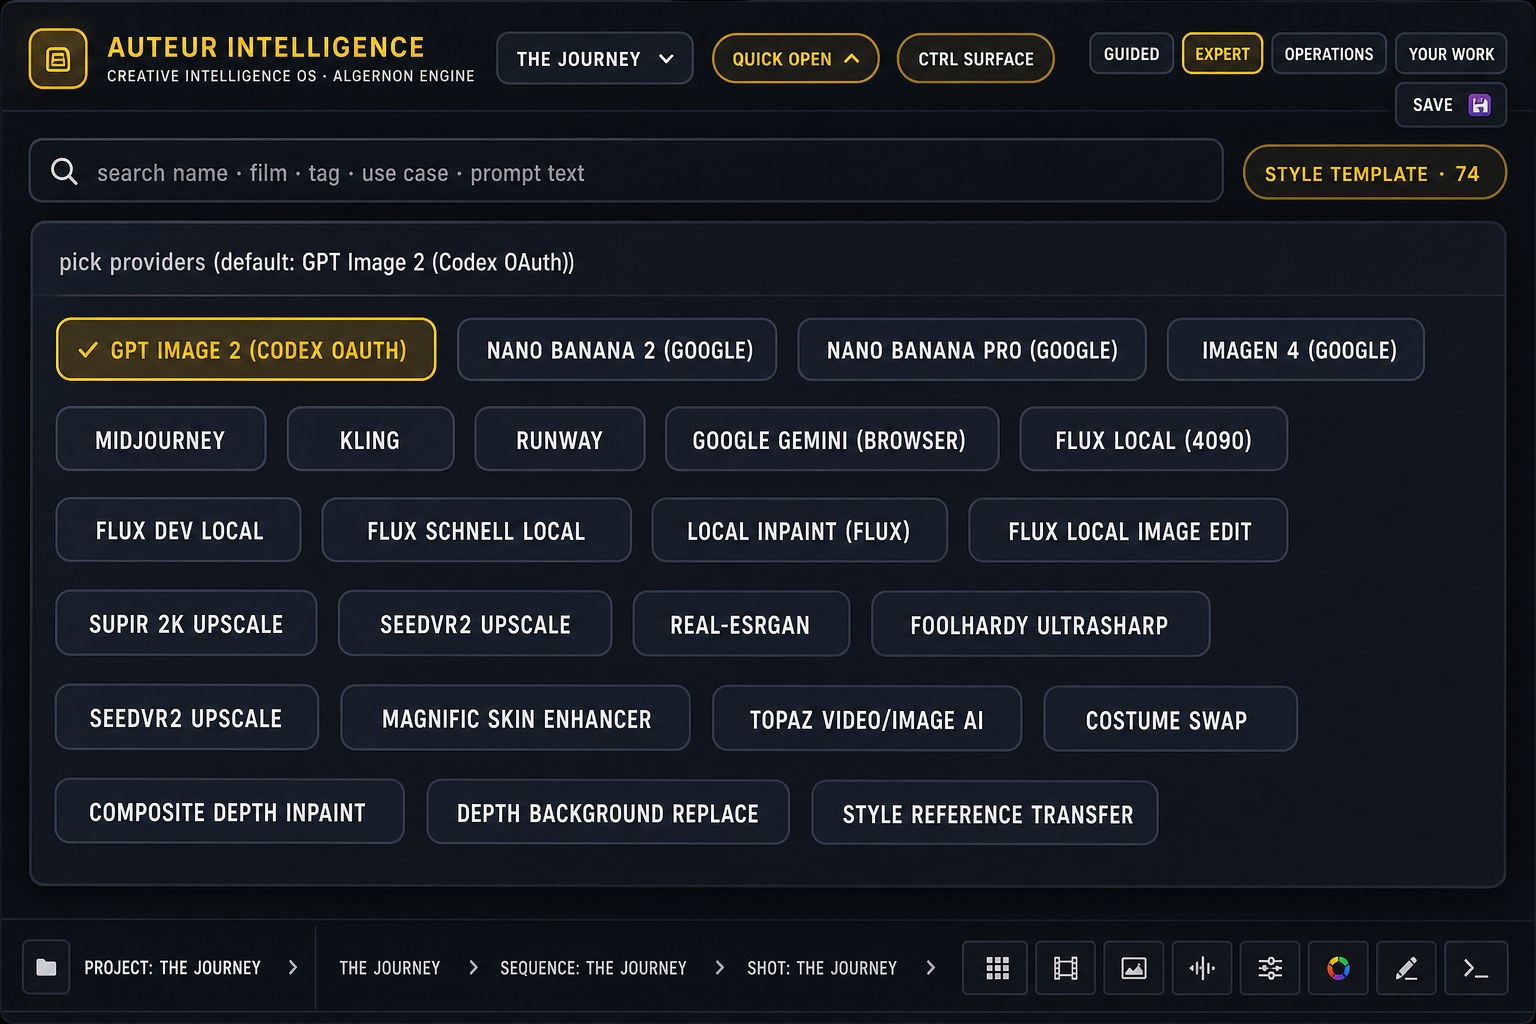
Task: Expand chevron after Project: The Journey
Action: [292, 967]
